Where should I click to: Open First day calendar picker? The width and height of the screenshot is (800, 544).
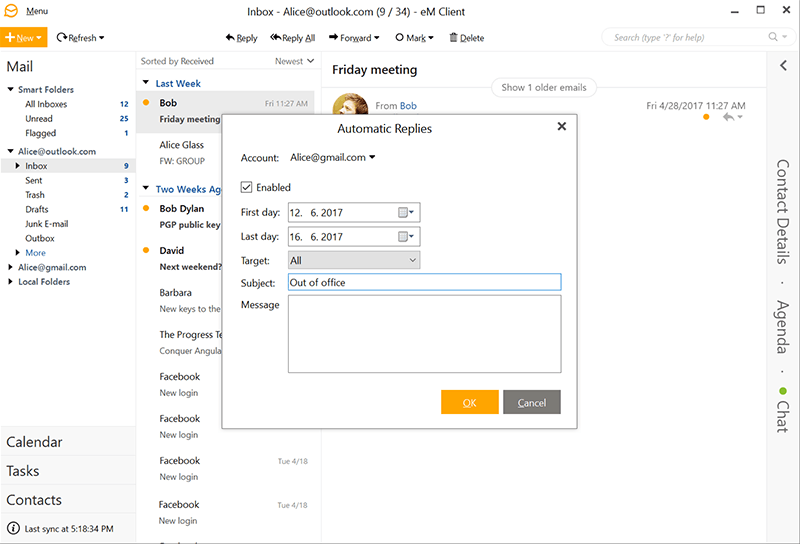point(406,212)
